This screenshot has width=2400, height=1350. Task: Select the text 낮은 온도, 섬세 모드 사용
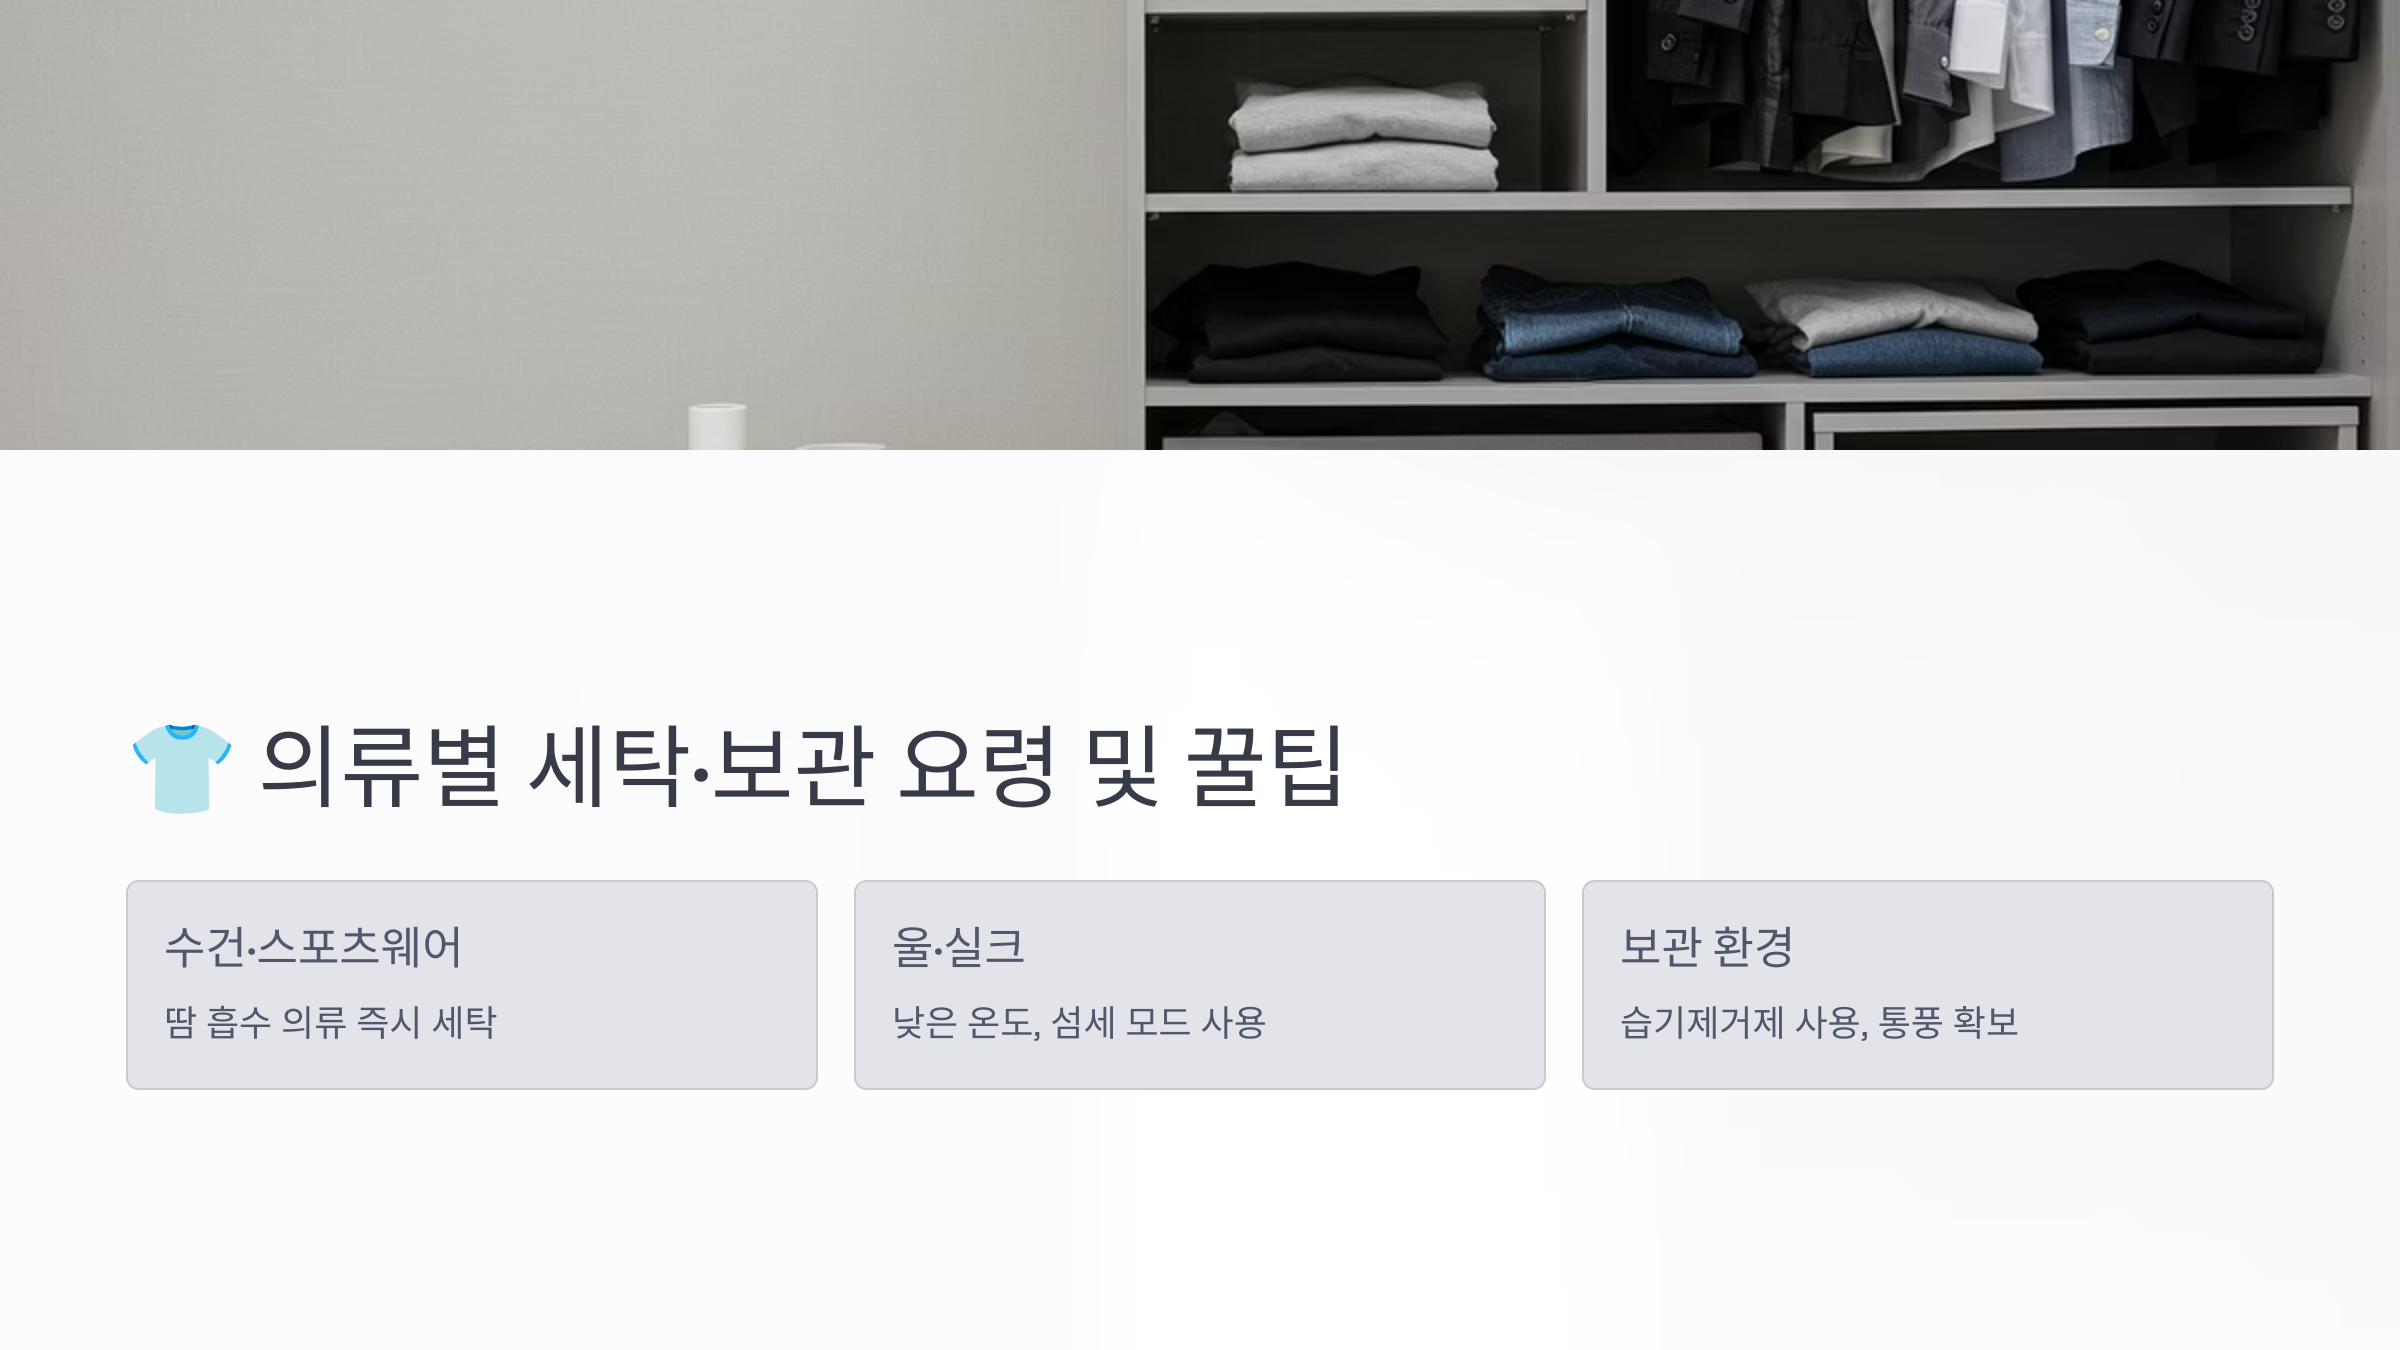click(1079, 1022)
